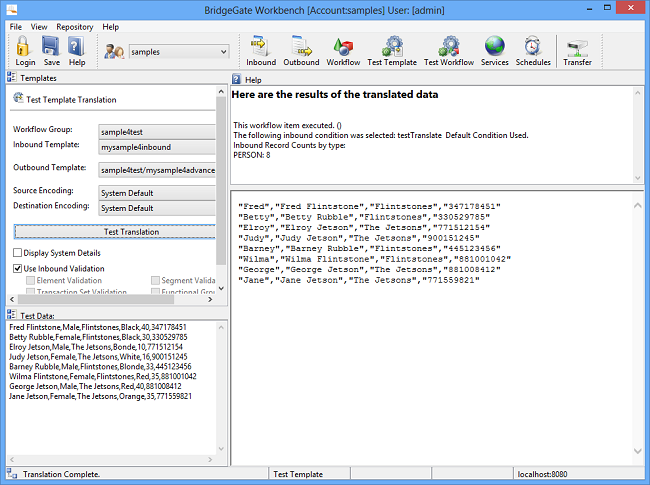The image size is (650, 485).
Task: Click the Betty Rubble test data line
Action: tap(98, 337)
